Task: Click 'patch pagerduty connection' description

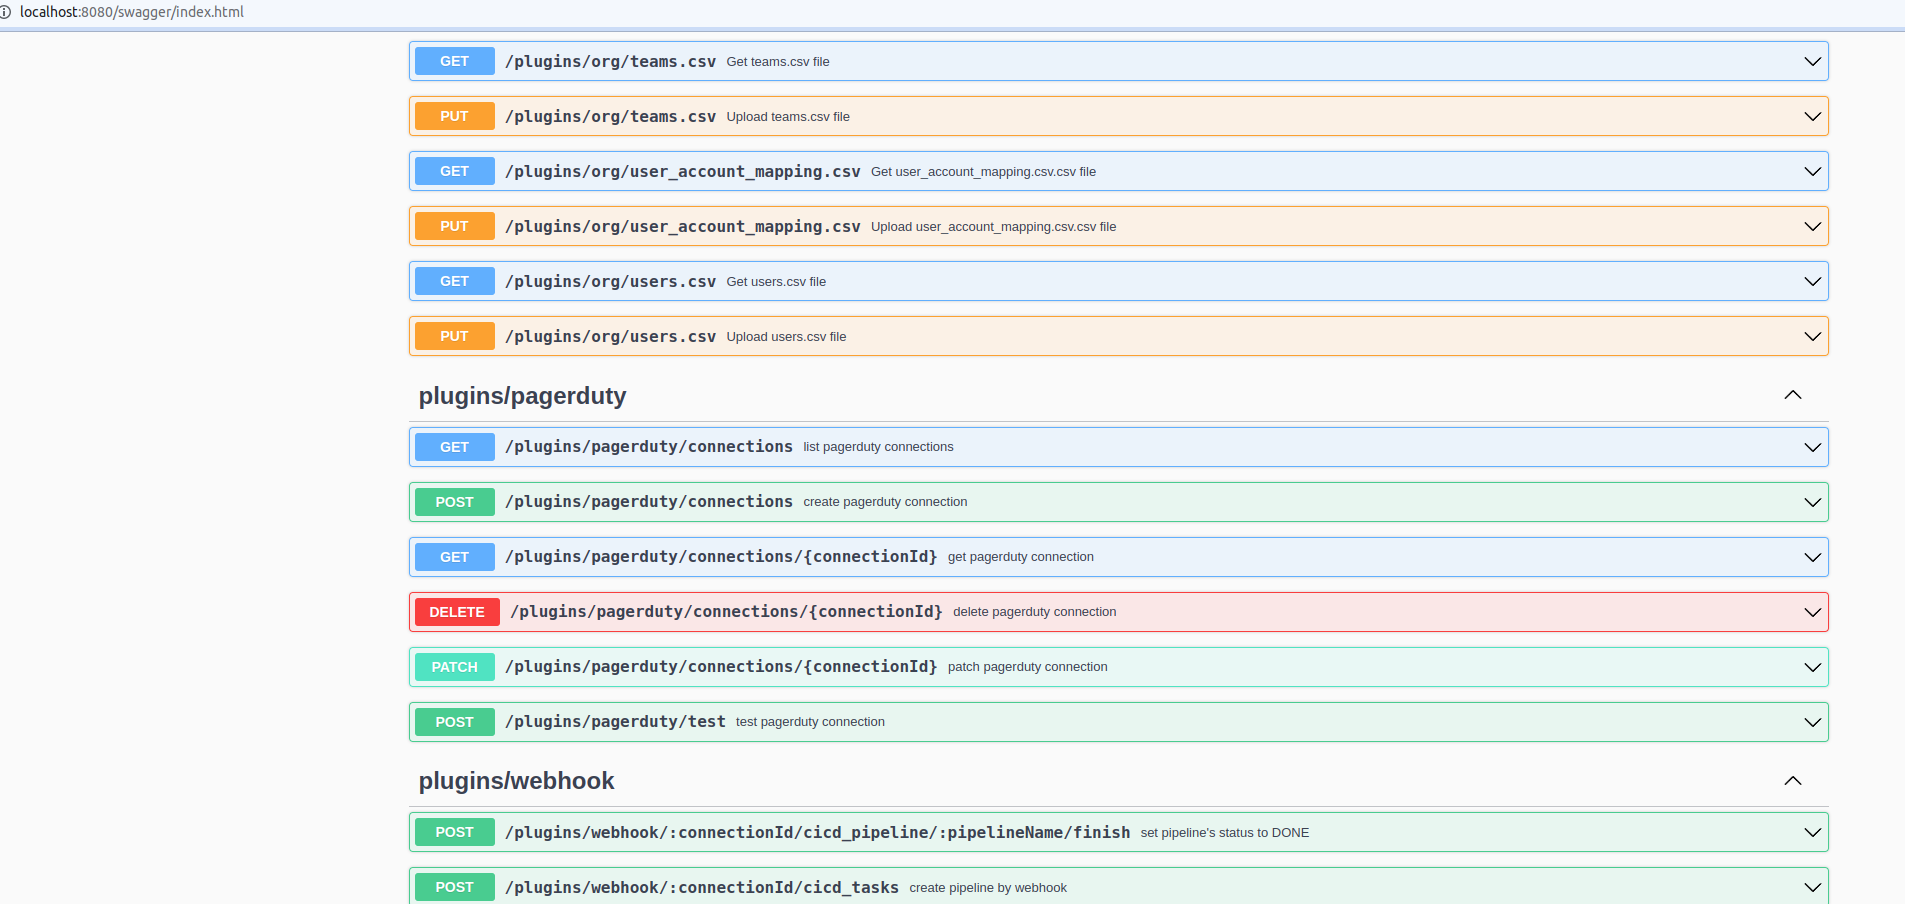Action: click(1027, 667)
